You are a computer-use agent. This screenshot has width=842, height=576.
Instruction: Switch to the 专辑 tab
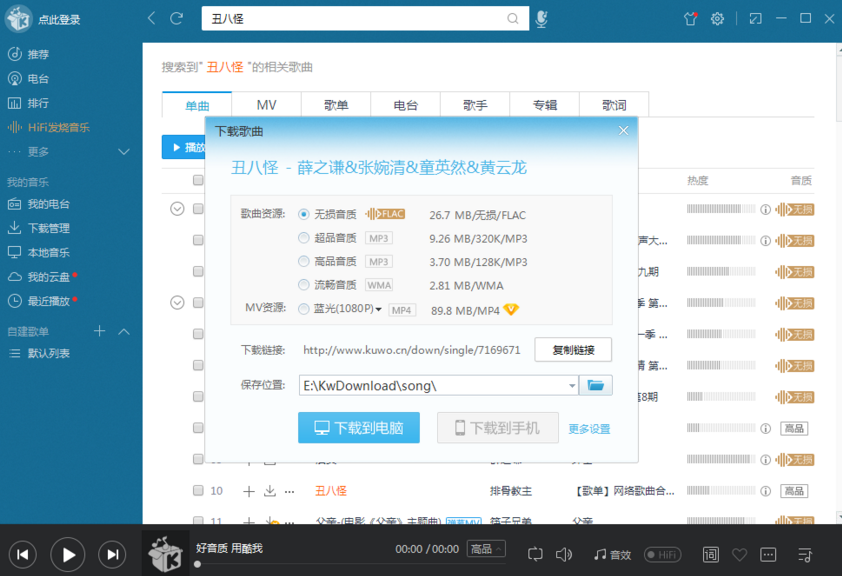coord(545,105)
